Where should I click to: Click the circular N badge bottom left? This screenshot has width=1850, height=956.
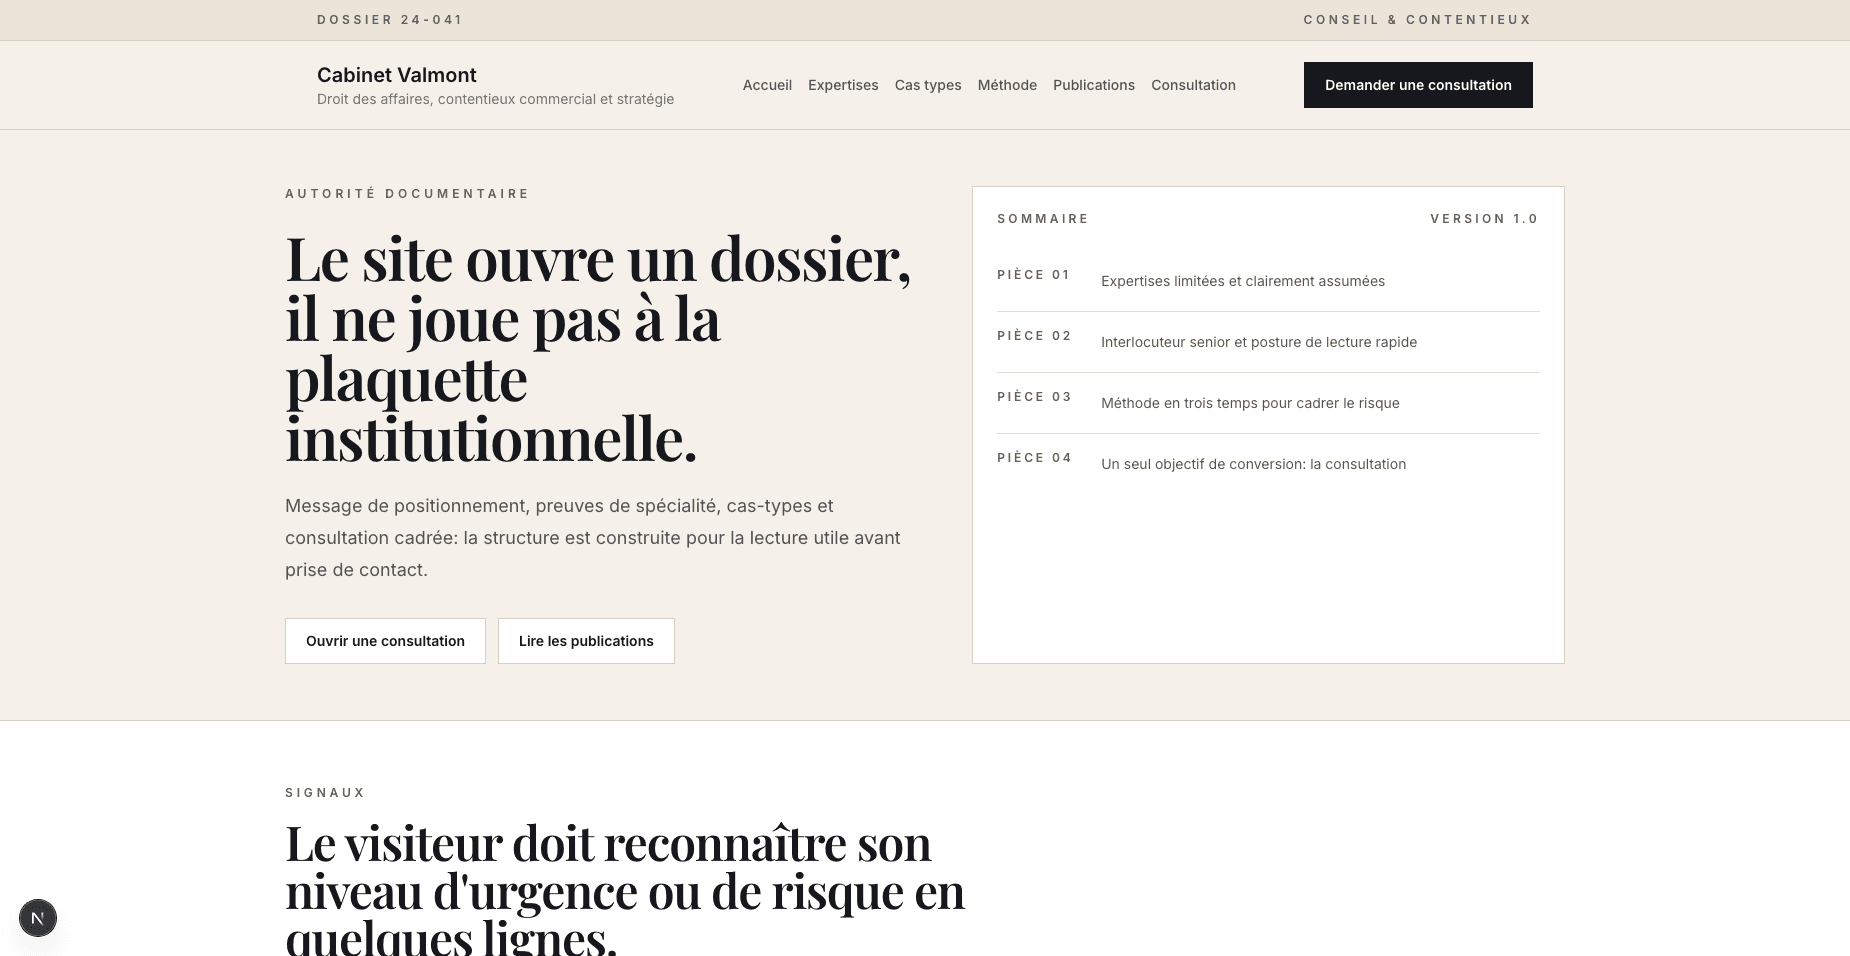pyautogui.click(x=38, y=917)
